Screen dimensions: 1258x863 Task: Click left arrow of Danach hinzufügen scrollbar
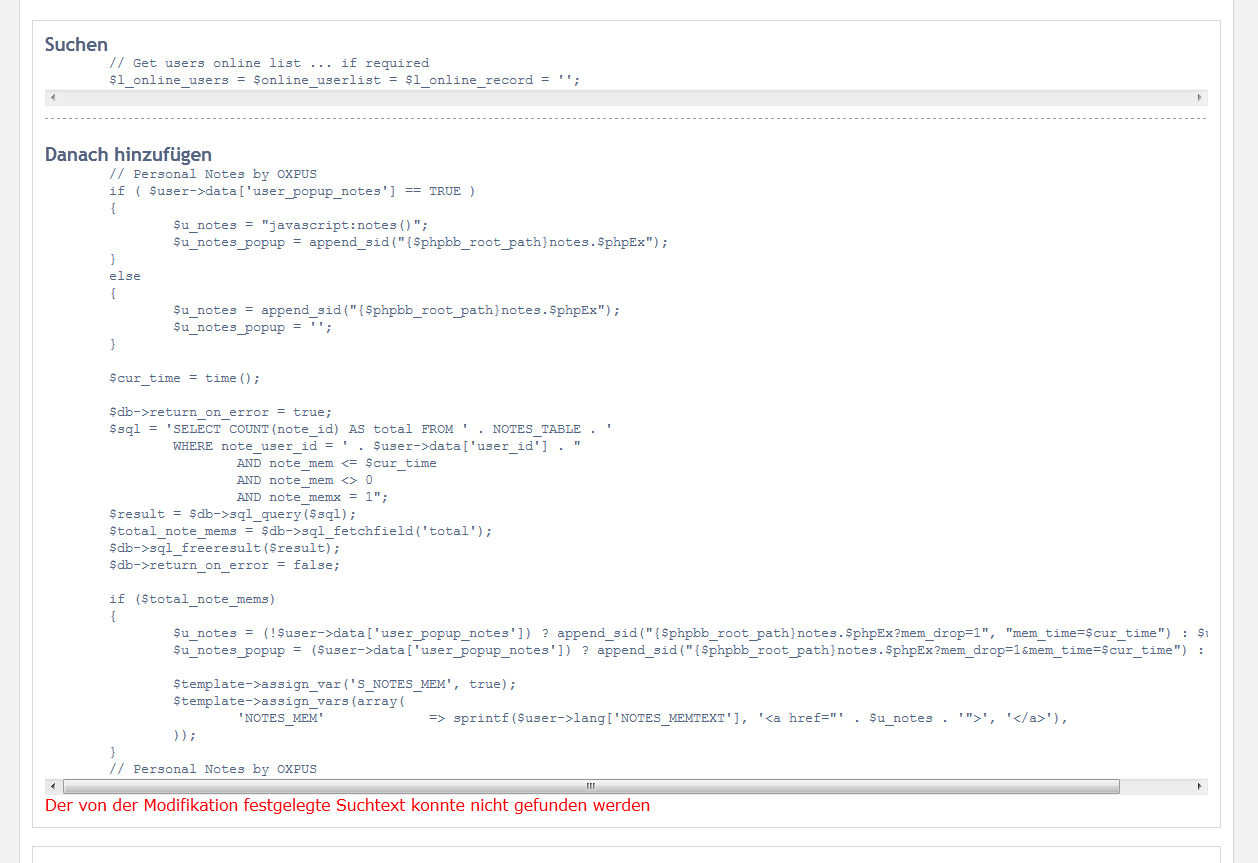[52, 787]
